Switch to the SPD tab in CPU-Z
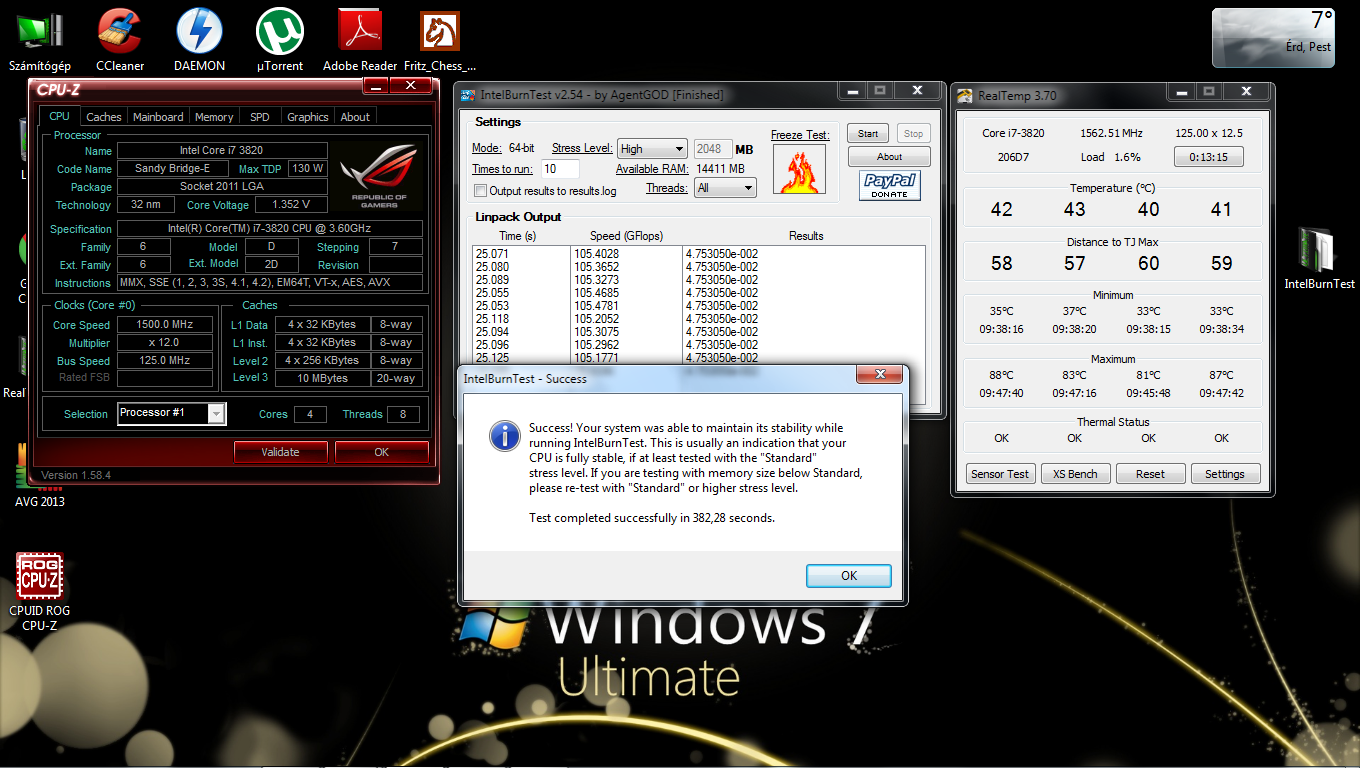 click(x=260, y=117)
